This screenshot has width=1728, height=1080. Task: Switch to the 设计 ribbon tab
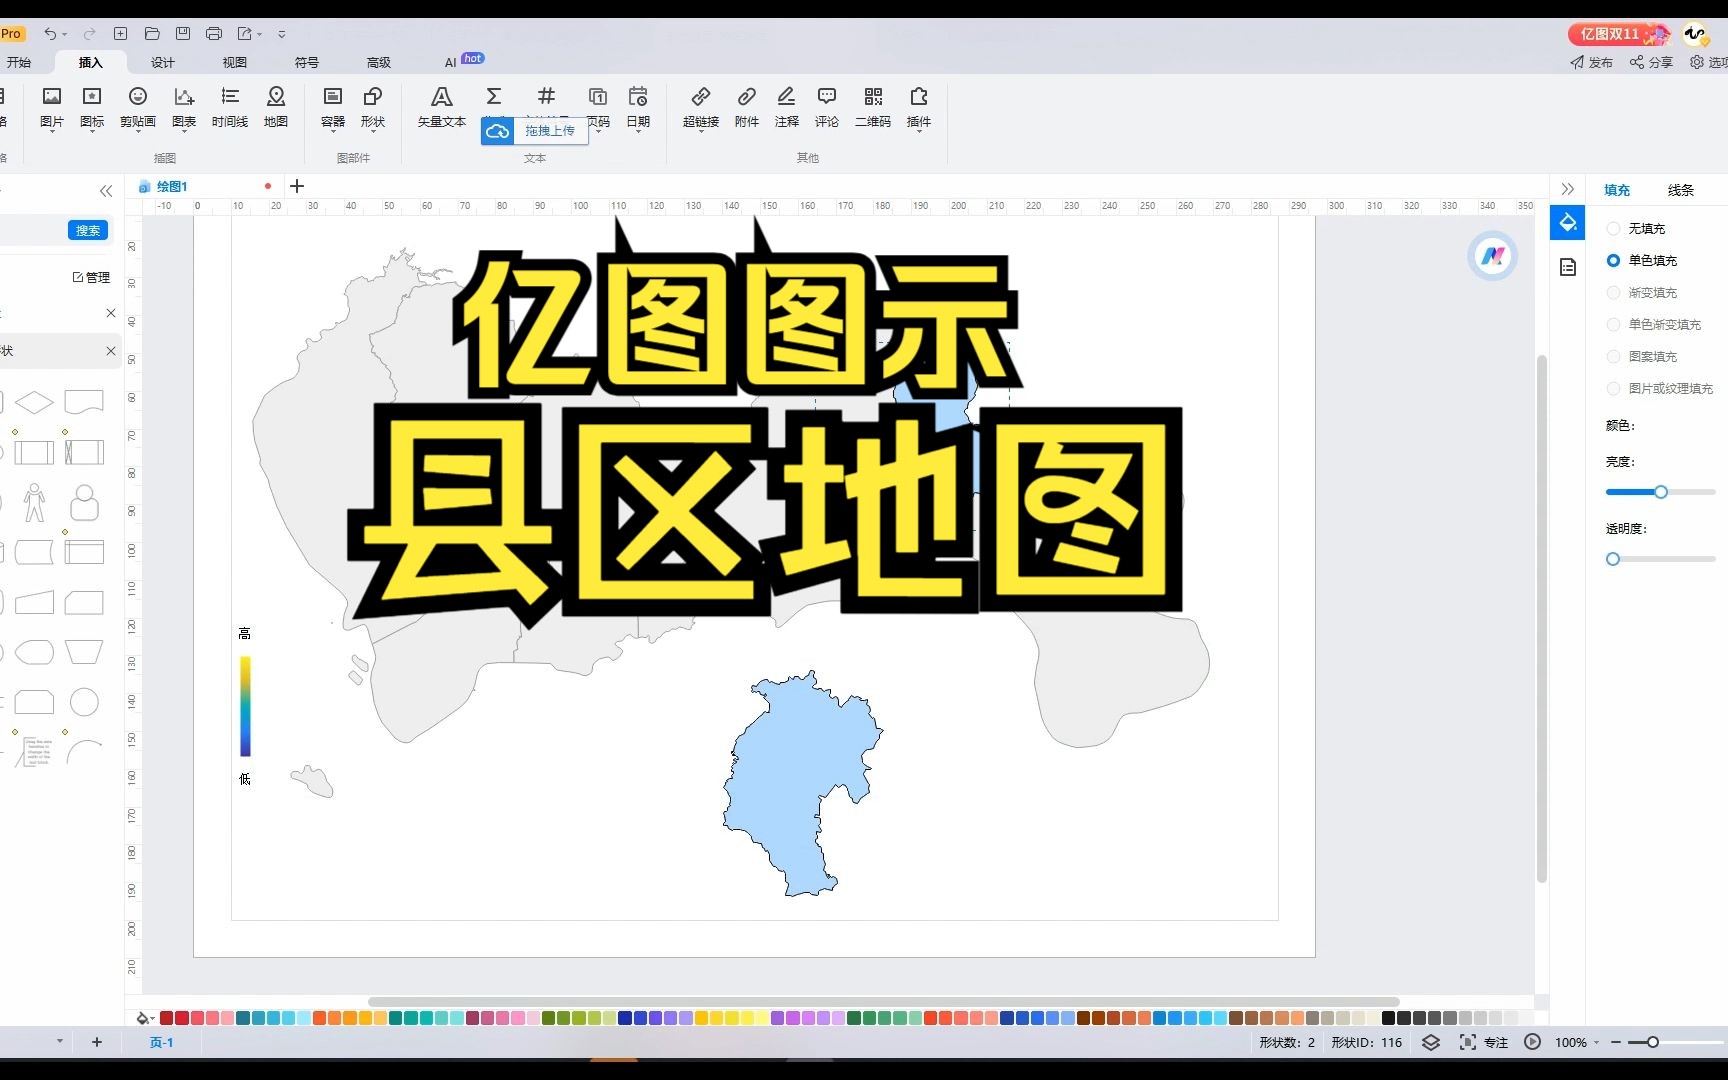click(162, 61)
